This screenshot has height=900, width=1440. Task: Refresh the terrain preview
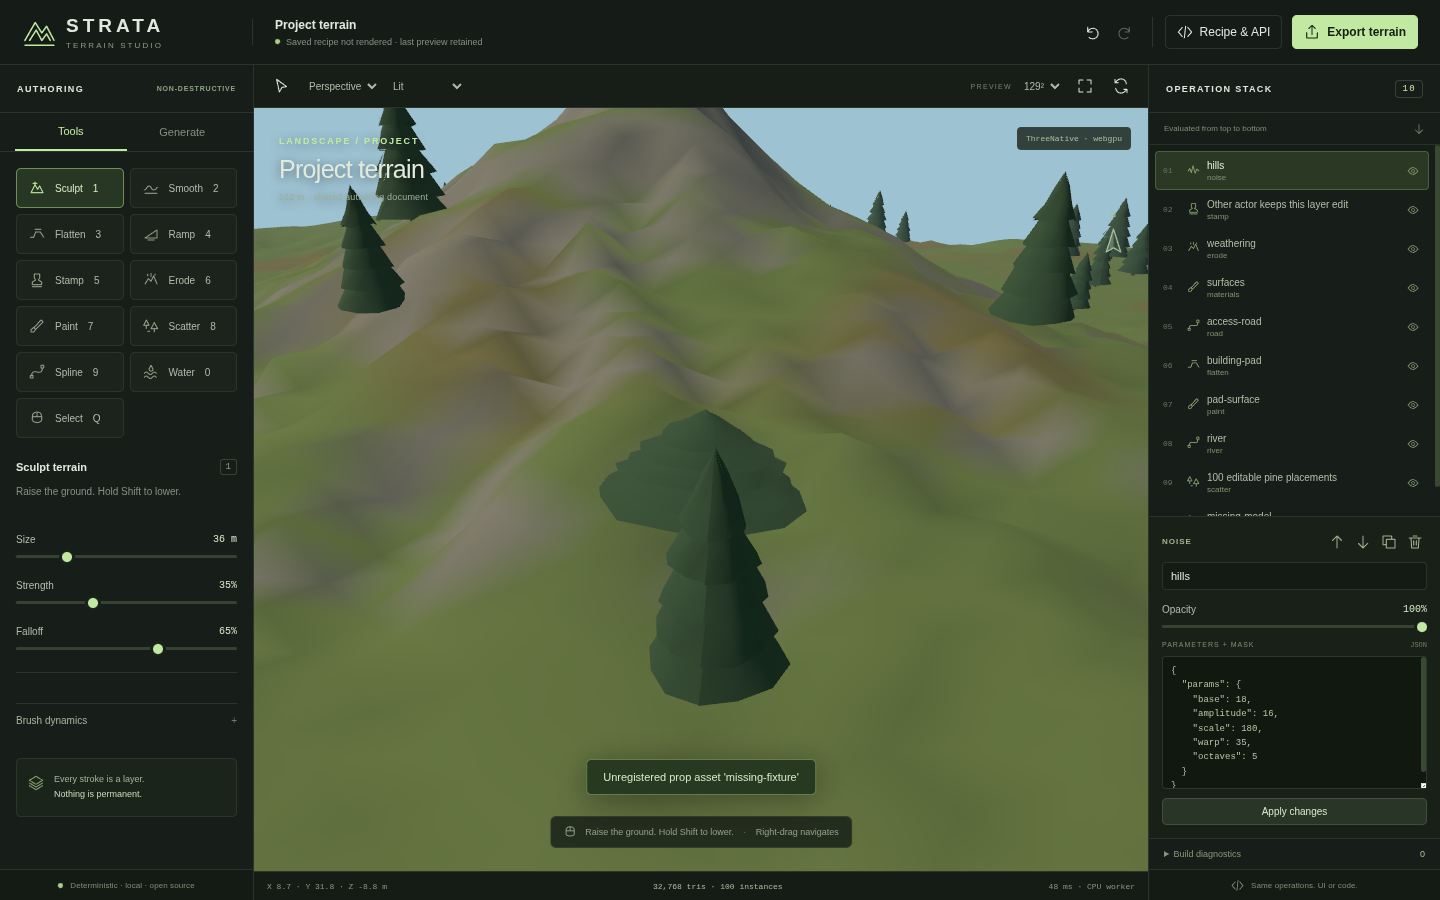click(1121, 86)
